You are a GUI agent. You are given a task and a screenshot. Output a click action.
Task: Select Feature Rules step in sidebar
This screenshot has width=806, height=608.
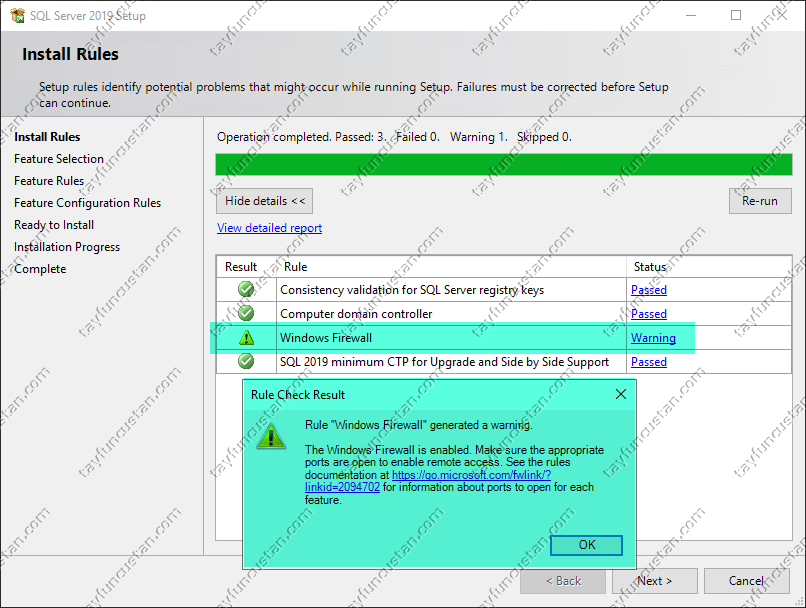(x=49, y=181)
